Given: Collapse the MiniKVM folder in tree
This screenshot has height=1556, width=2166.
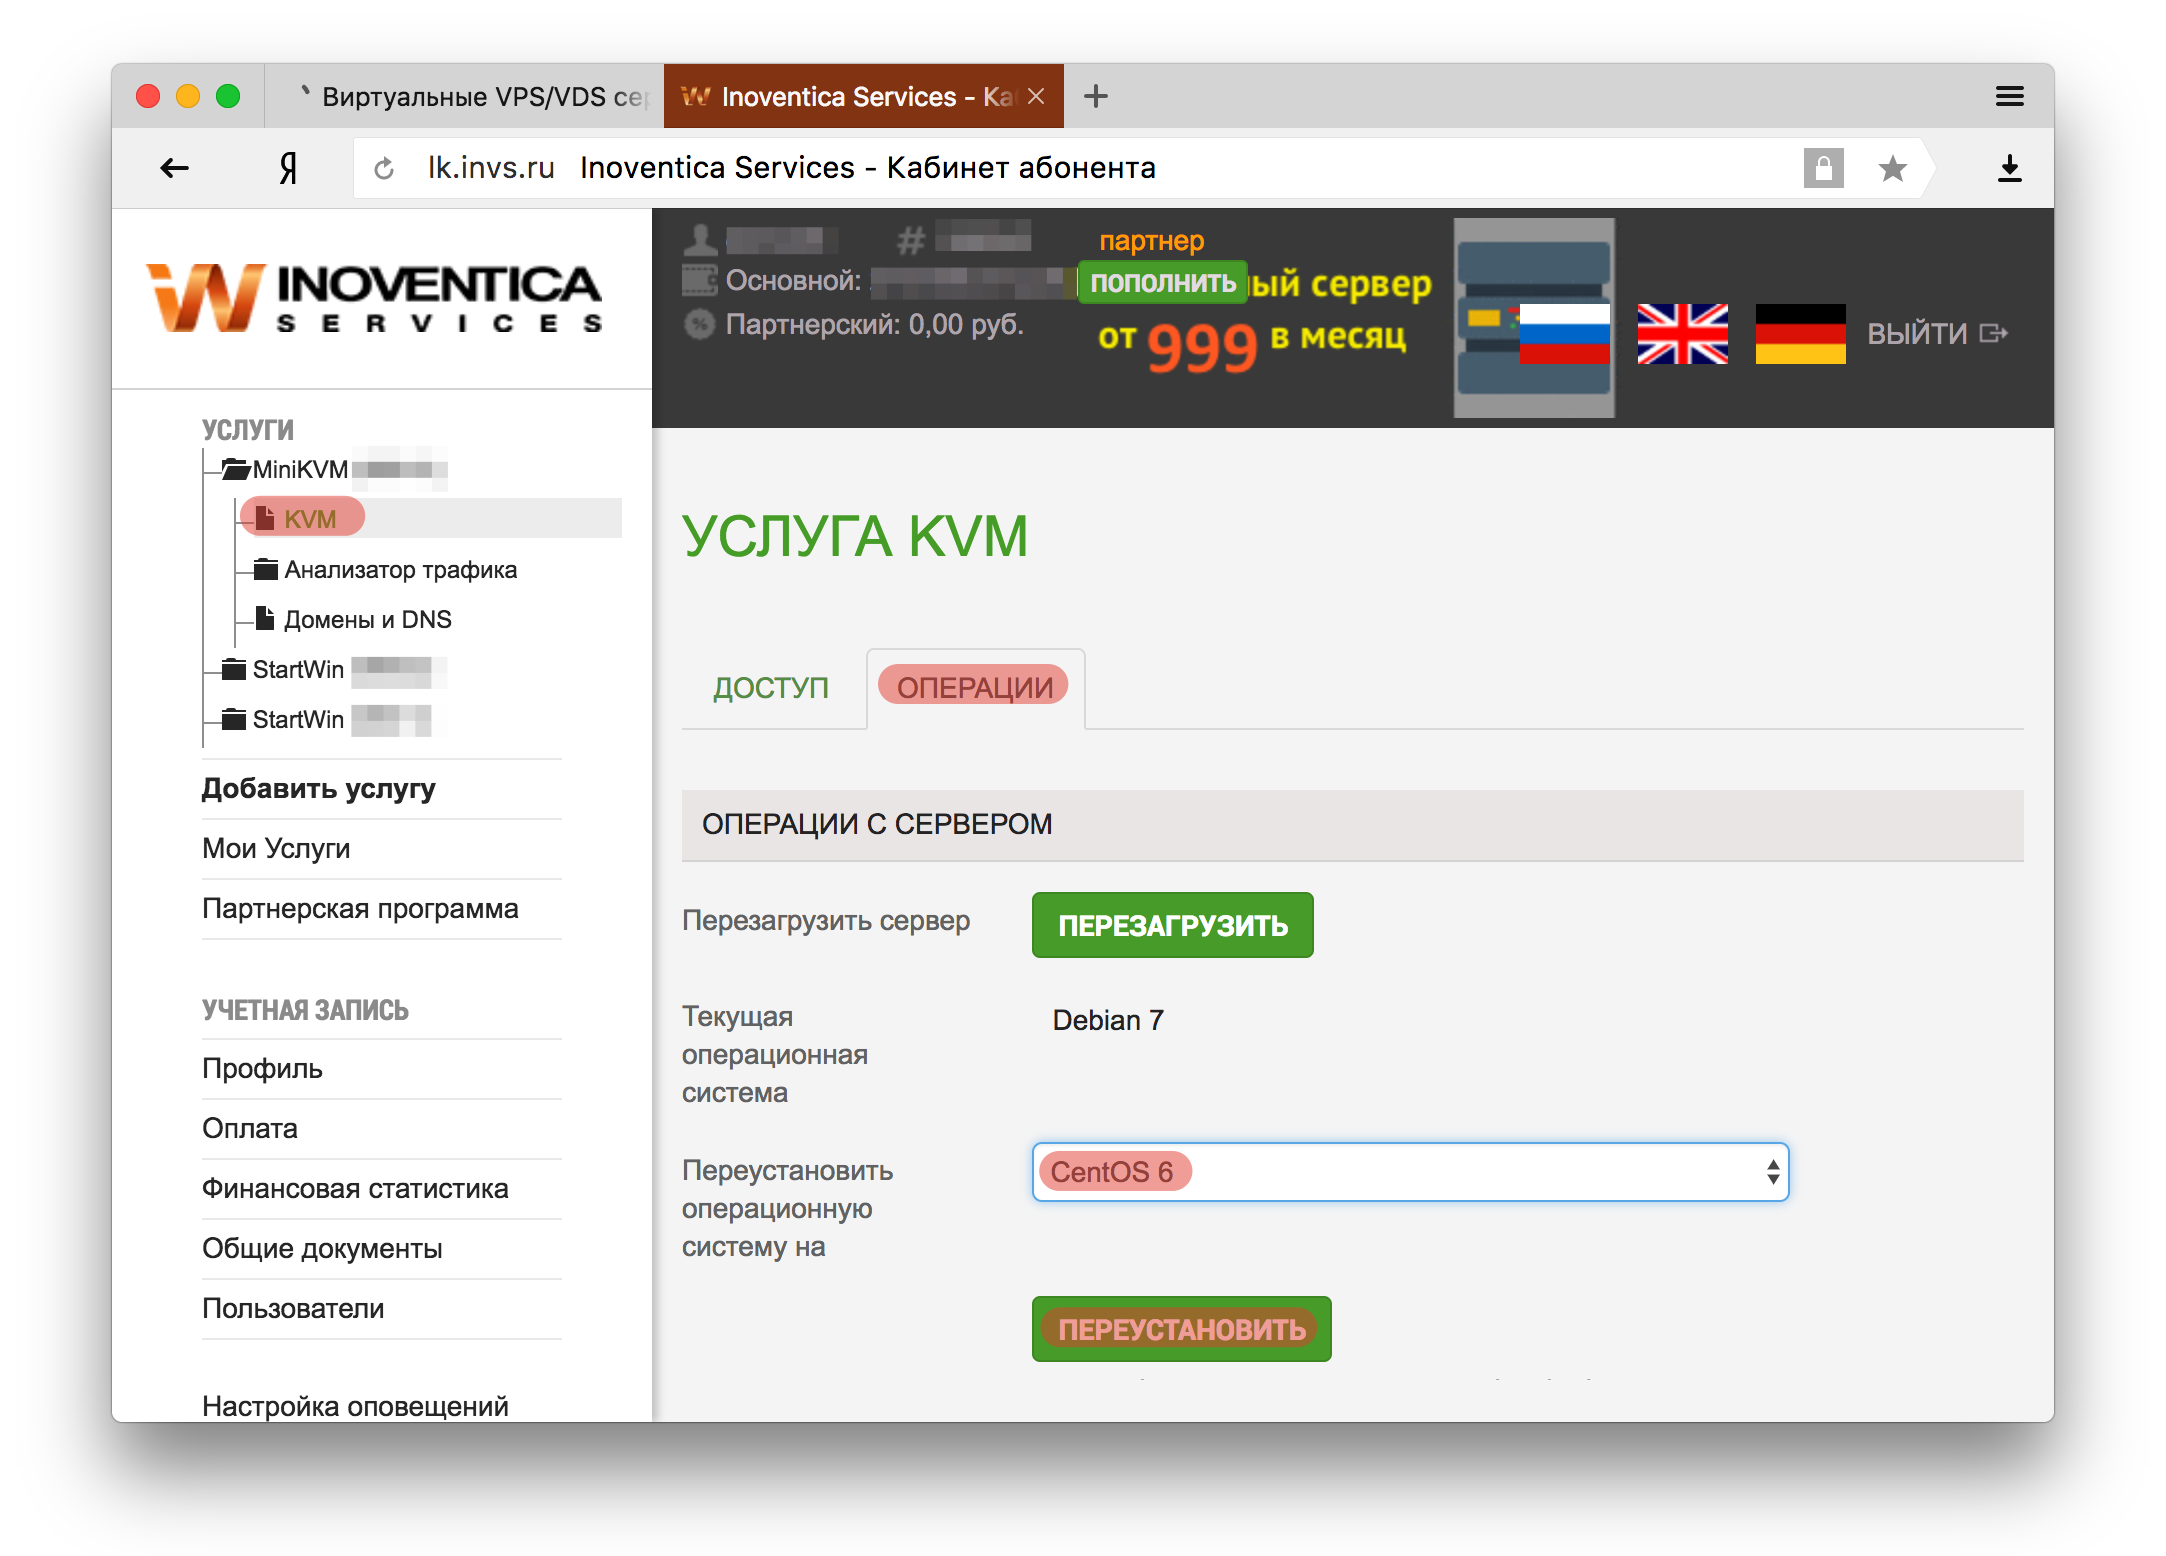Looking at the screenshot, I should pos(236,469).
